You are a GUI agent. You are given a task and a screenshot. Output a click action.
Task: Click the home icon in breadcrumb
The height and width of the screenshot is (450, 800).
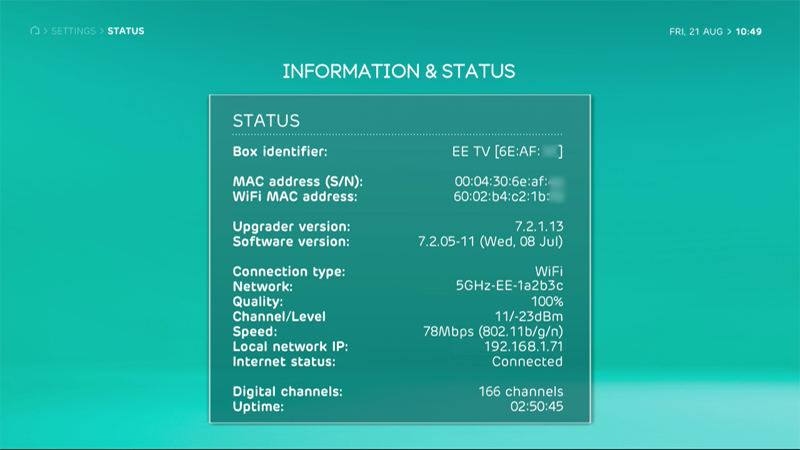(35, 31)
